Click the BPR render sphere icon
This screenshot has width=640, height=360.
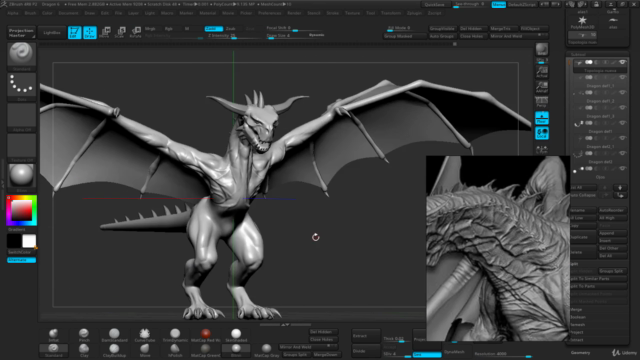click(542, 49)
